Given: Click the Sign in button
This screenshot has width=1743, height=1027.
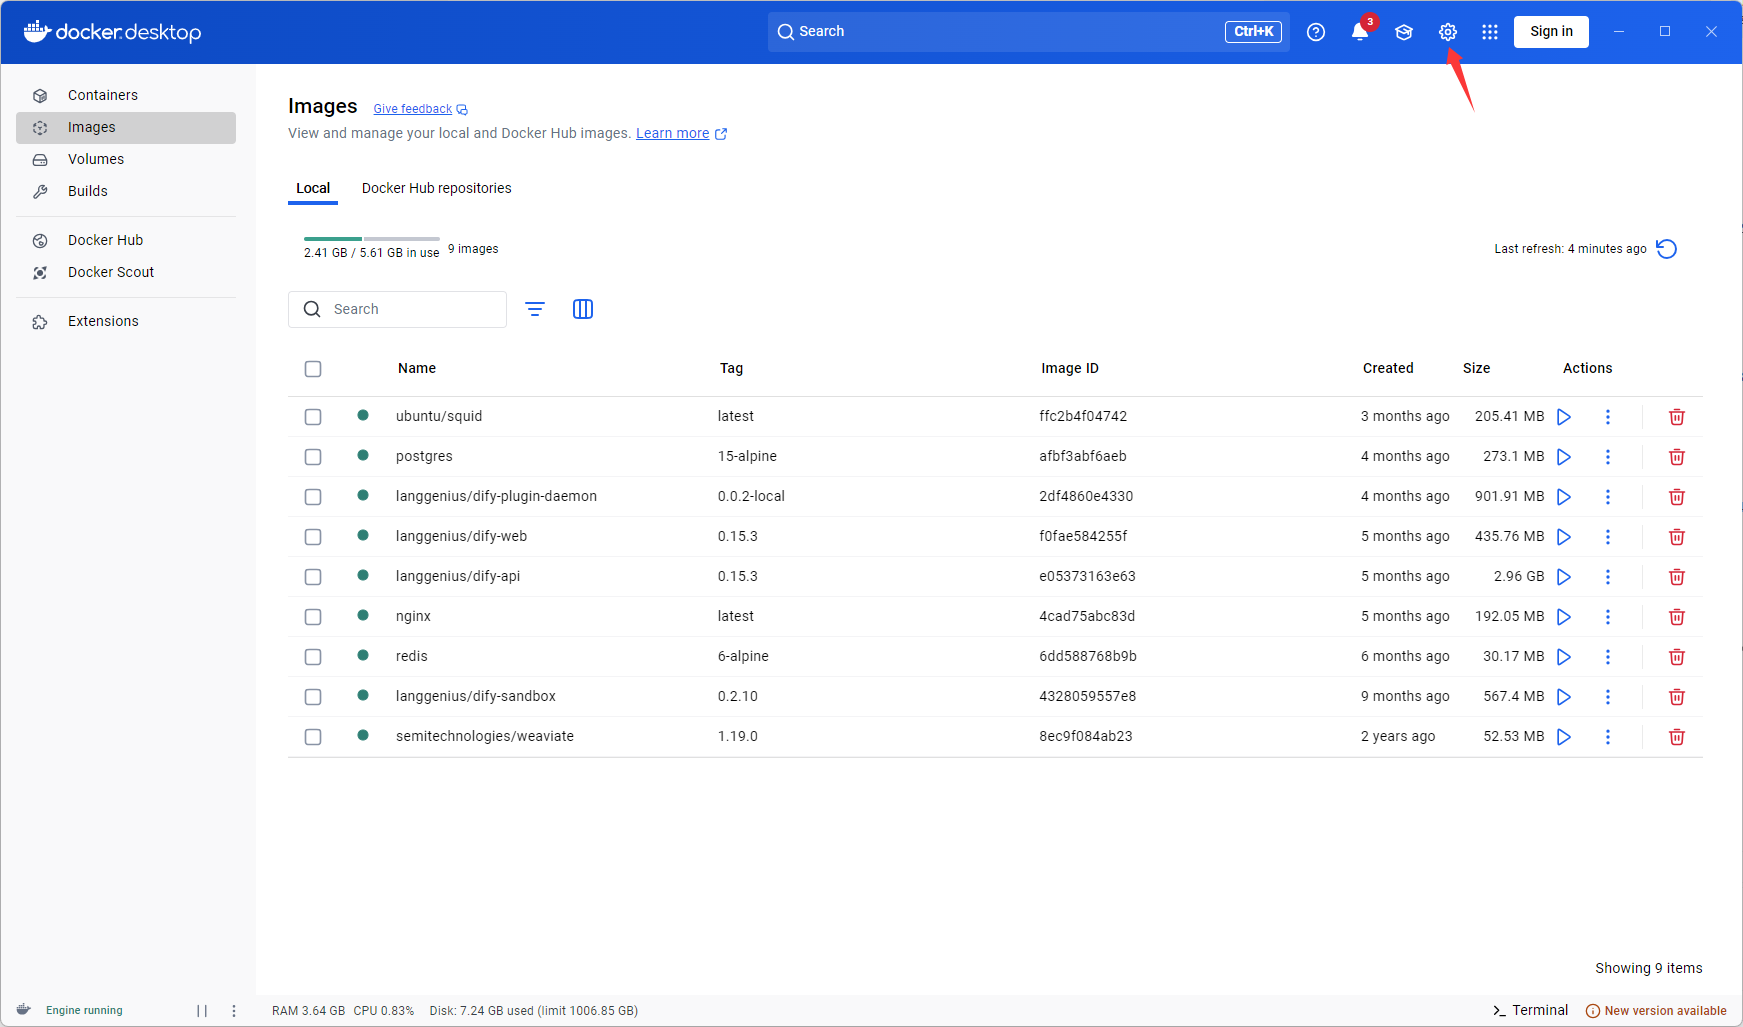Looking at the screenshot, I should click(1551, 31).
